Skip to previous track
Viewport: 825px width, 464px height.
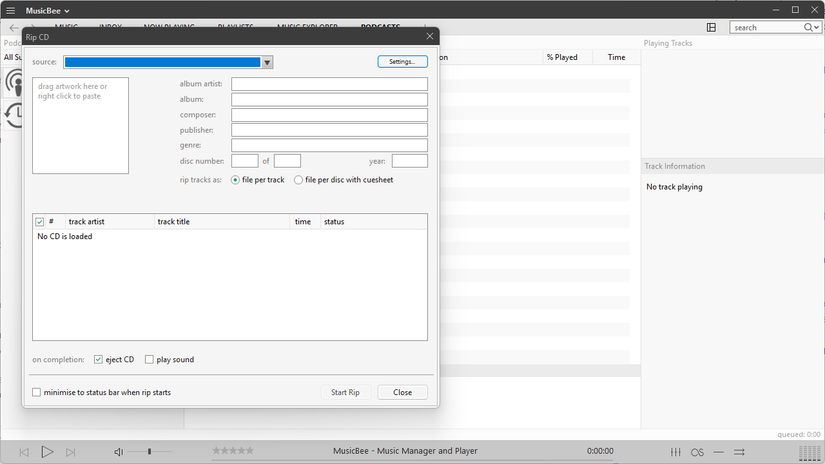coord(24,452)
